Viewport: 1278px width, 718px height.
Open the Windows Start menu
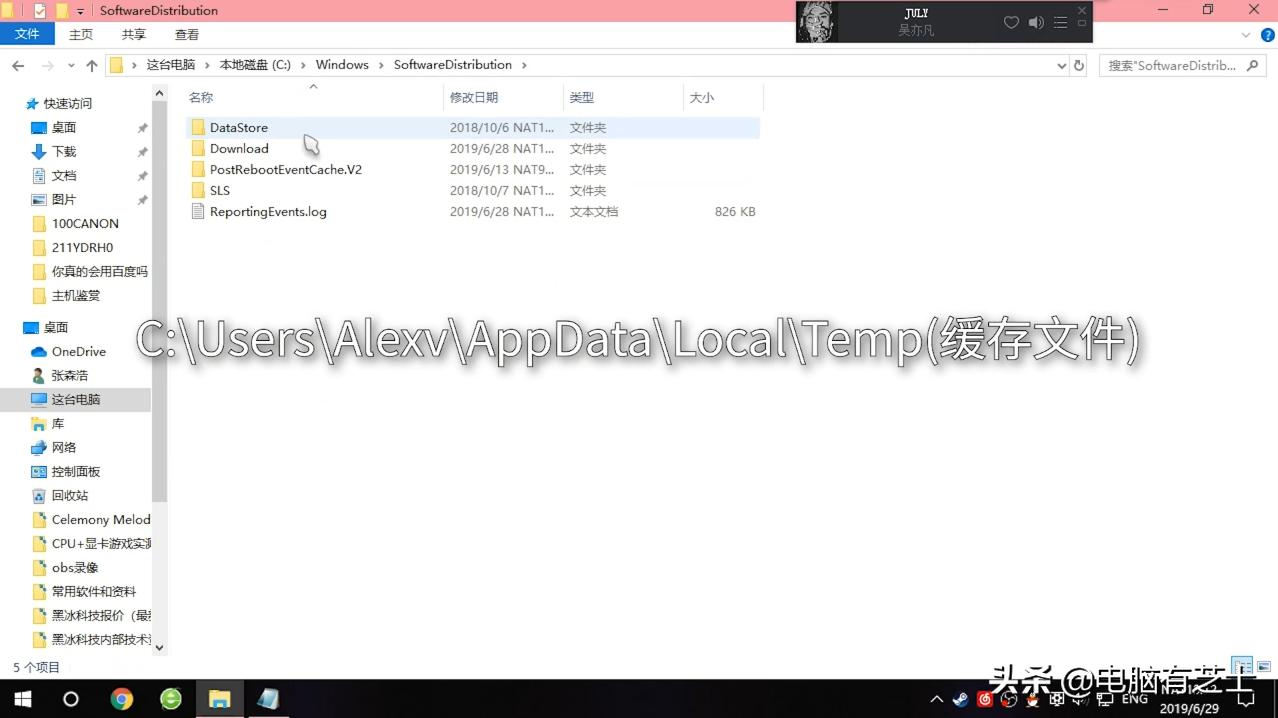point(22,699)
